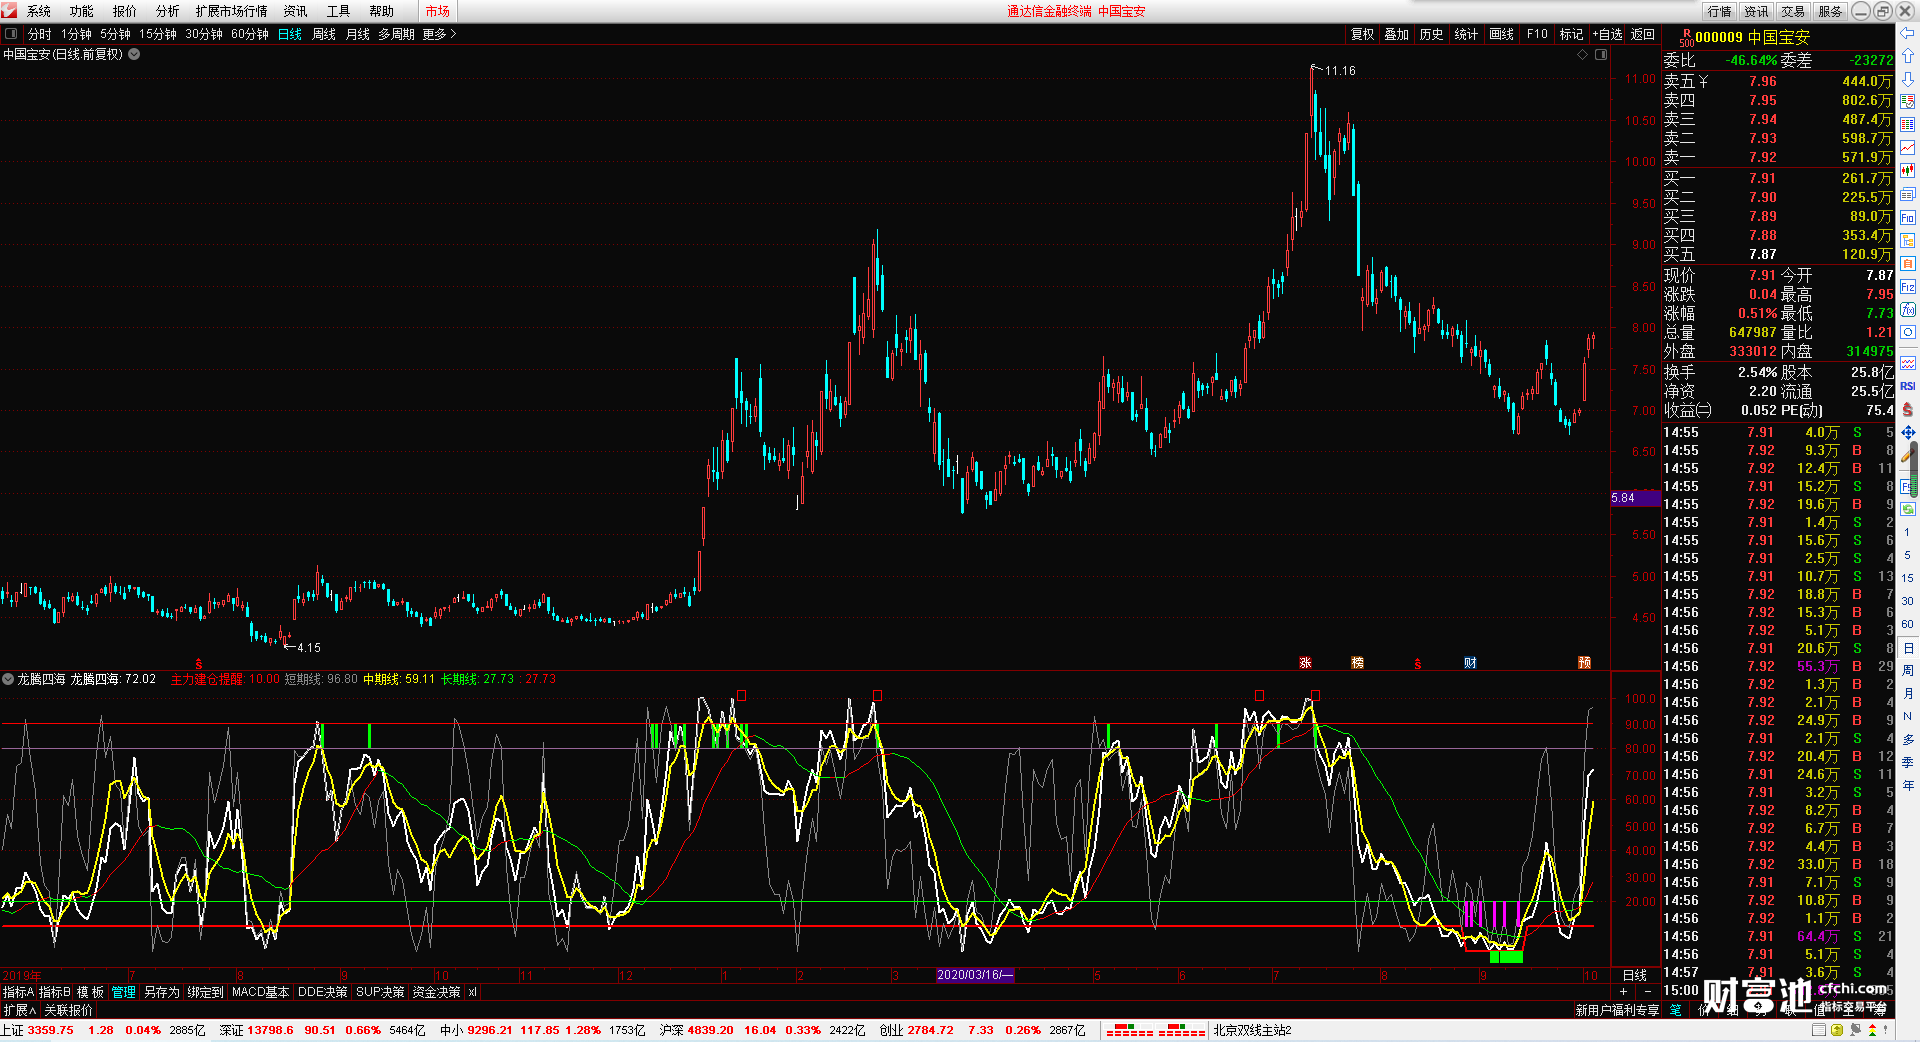The image size is (1920, 1042).
Task: Switch to the MACD基本 indicator tab
Action: tap(260, 992)
